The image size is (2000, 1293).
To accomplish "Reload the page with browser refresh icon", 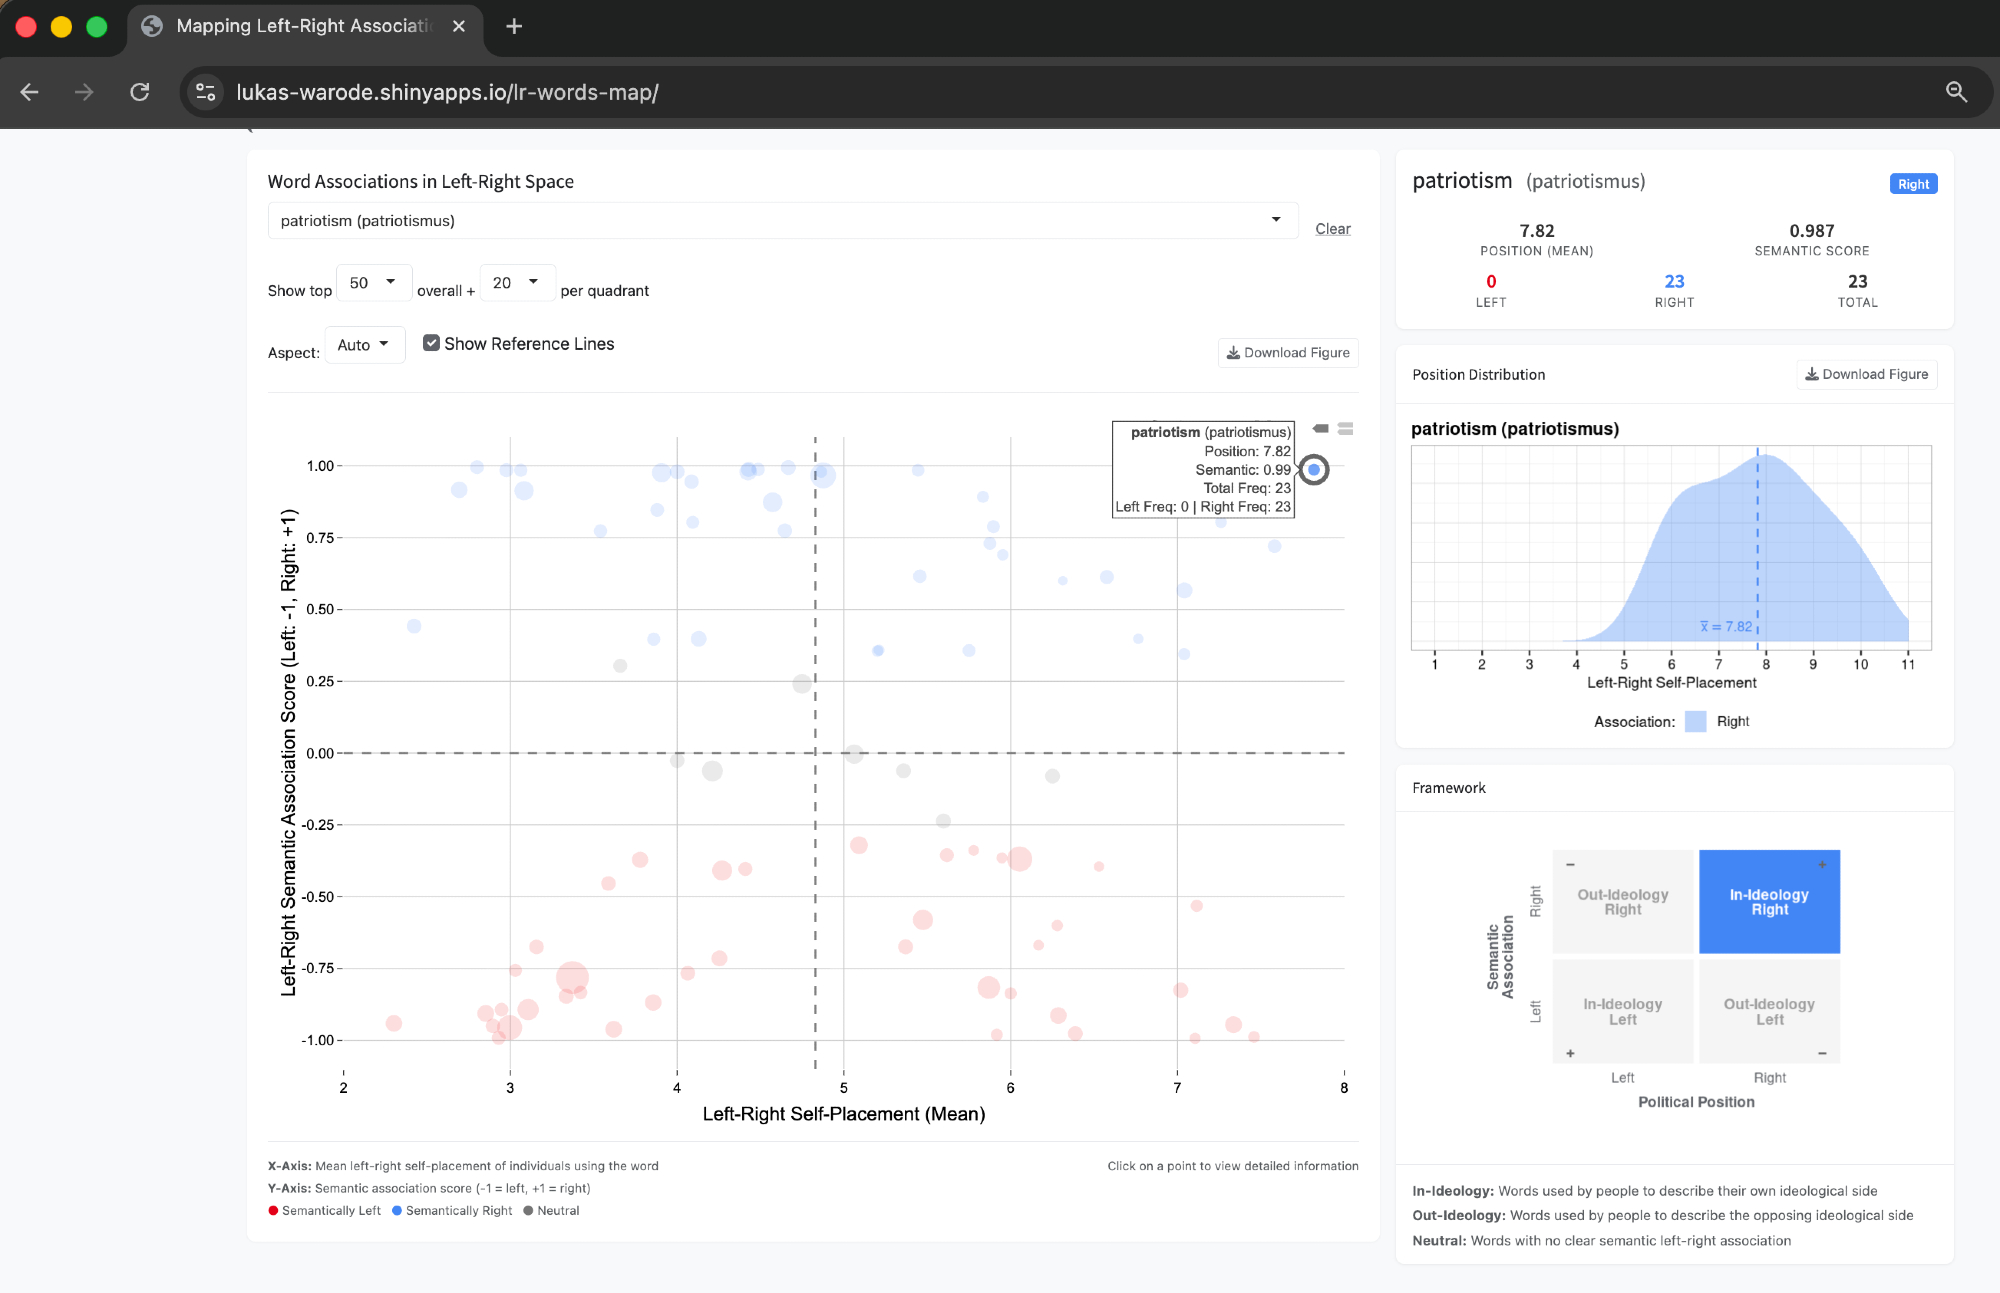I will click(140, 92).
